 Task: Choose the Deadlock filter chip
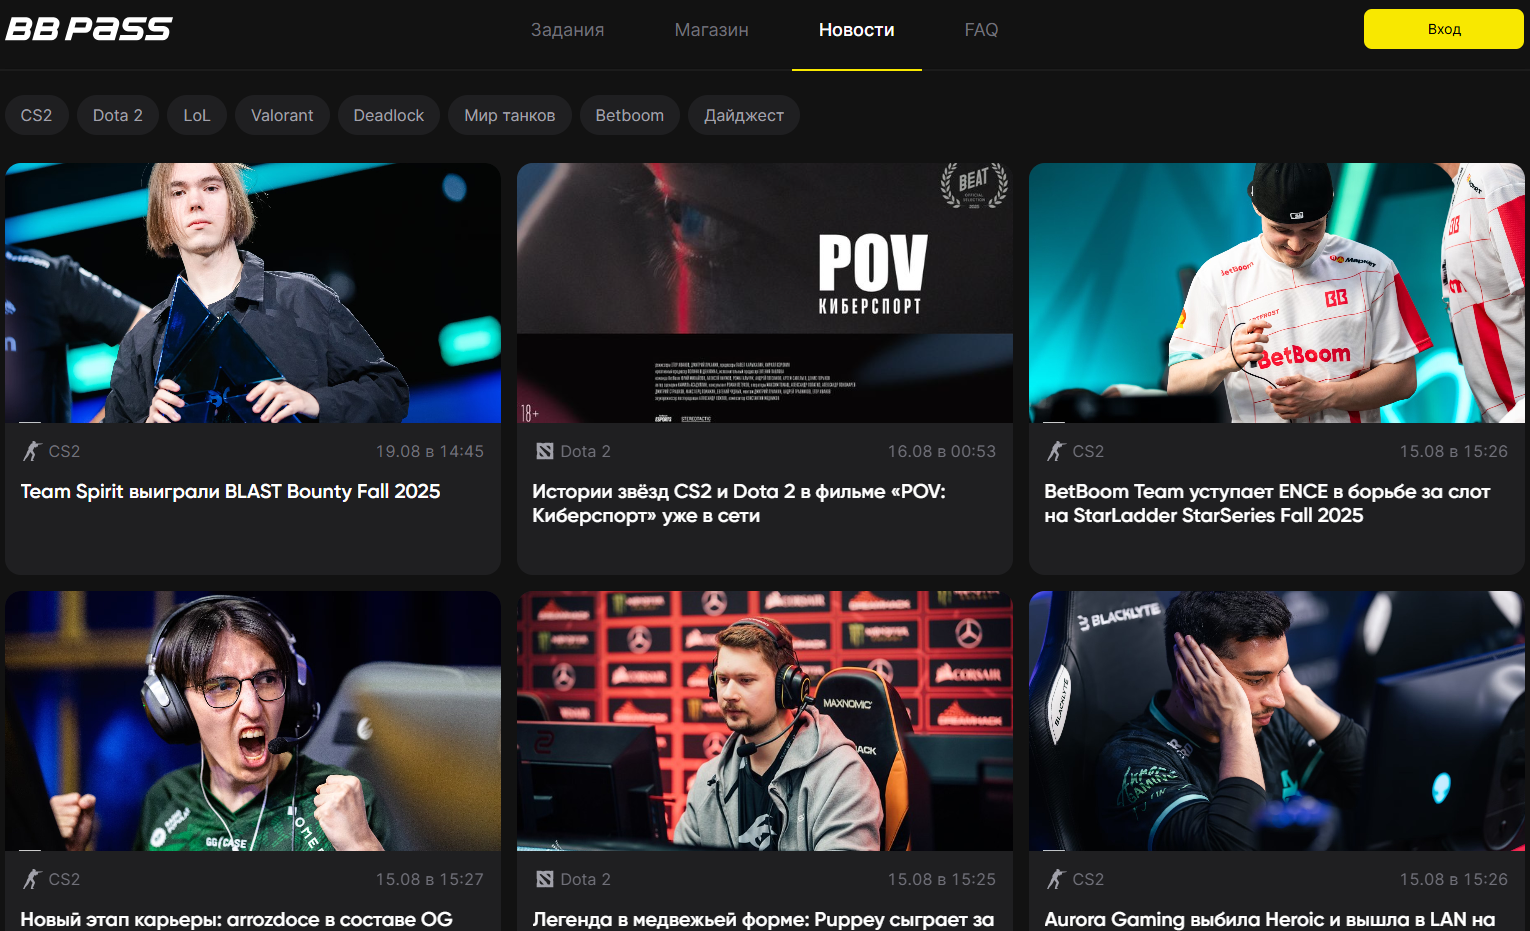coord(389,115)
